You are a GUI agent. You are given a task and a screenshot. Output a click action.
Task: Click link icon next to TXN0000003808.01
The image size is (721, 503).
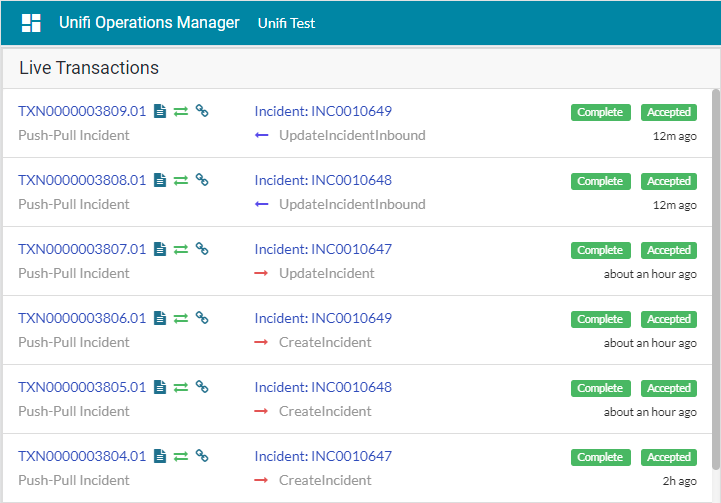pos(202,181)
